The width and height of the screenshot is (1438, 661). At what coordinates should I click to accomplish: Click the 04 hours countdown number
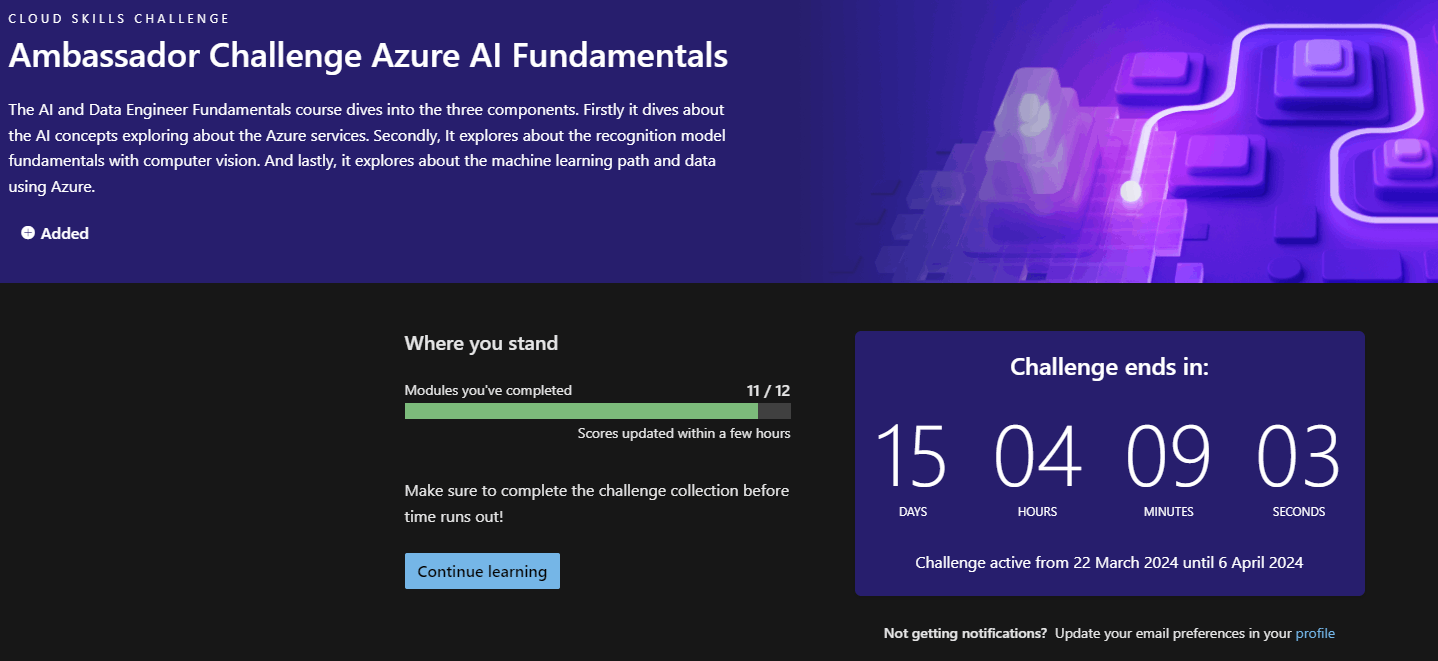coord(1037,456)
